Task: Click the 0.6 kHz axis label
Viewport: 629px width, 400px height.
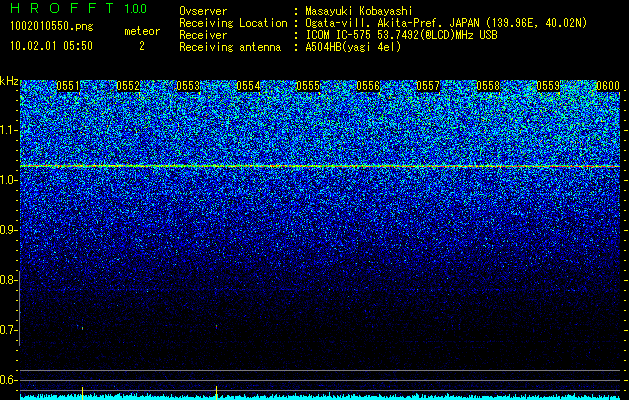Action: point(8,380)
